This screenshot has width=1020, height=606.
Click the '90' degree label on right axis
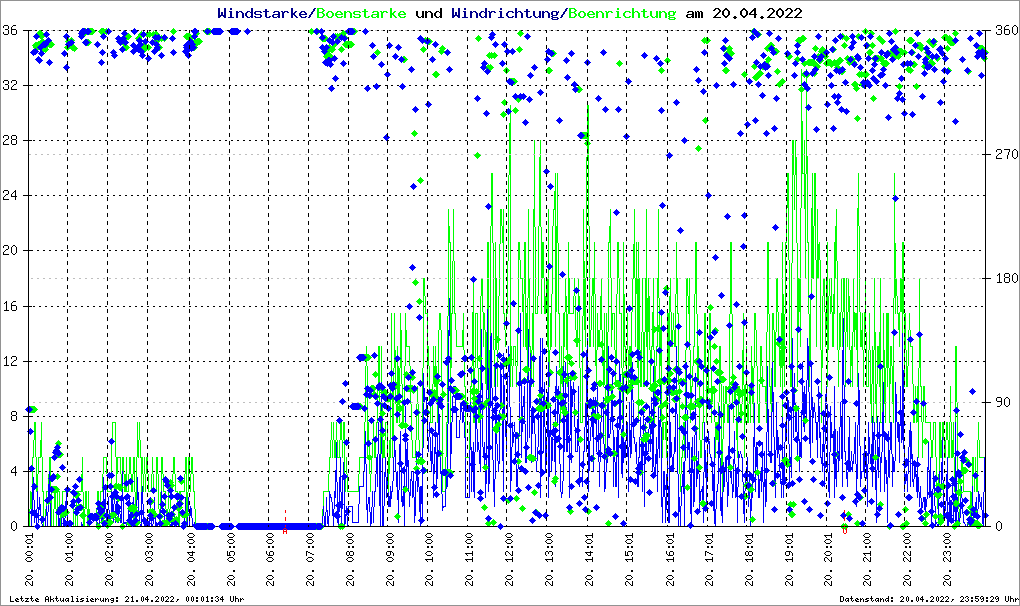1001,402
